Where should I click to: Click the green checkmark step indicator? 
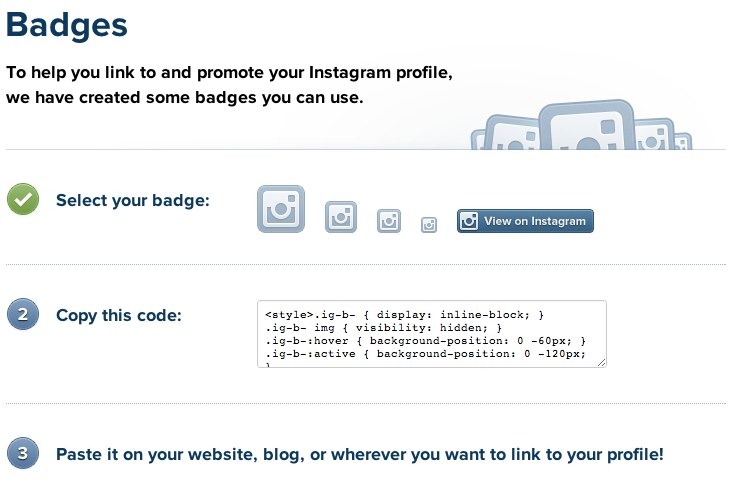click(23, 199)
